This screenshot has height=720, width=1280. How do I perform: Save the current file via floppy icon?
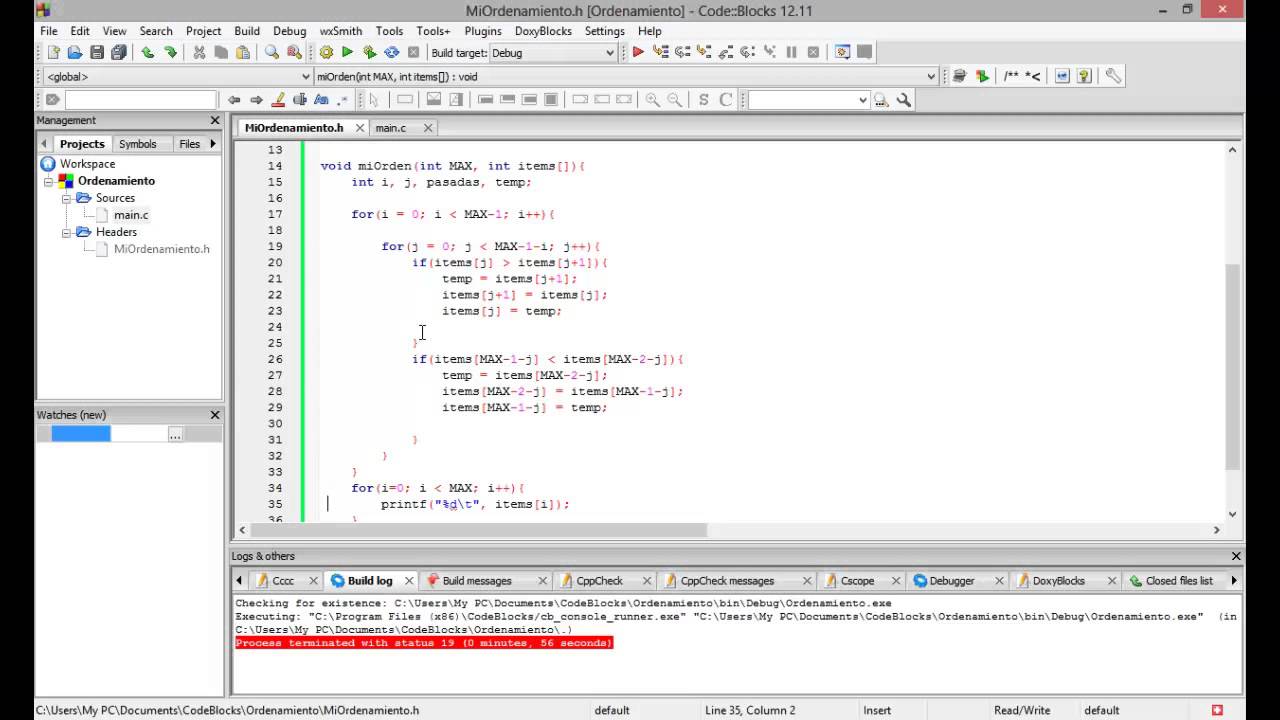click(97, 53)
